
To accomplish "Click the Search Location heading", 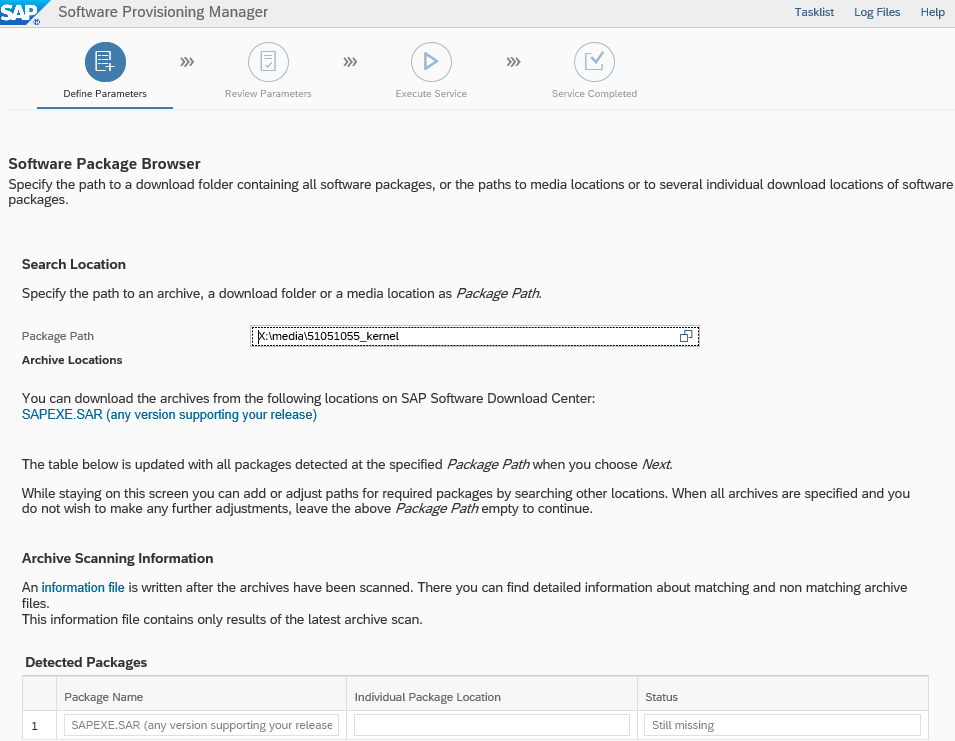I will click(x=74, y=264).
